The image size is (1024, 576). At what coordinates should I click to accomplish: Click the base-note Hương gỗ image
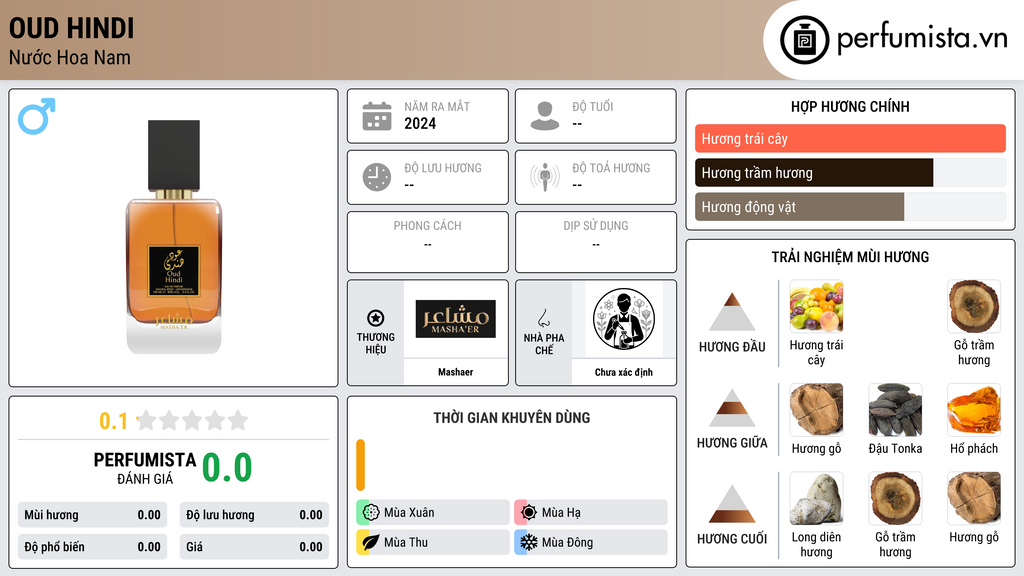(974, 499)
